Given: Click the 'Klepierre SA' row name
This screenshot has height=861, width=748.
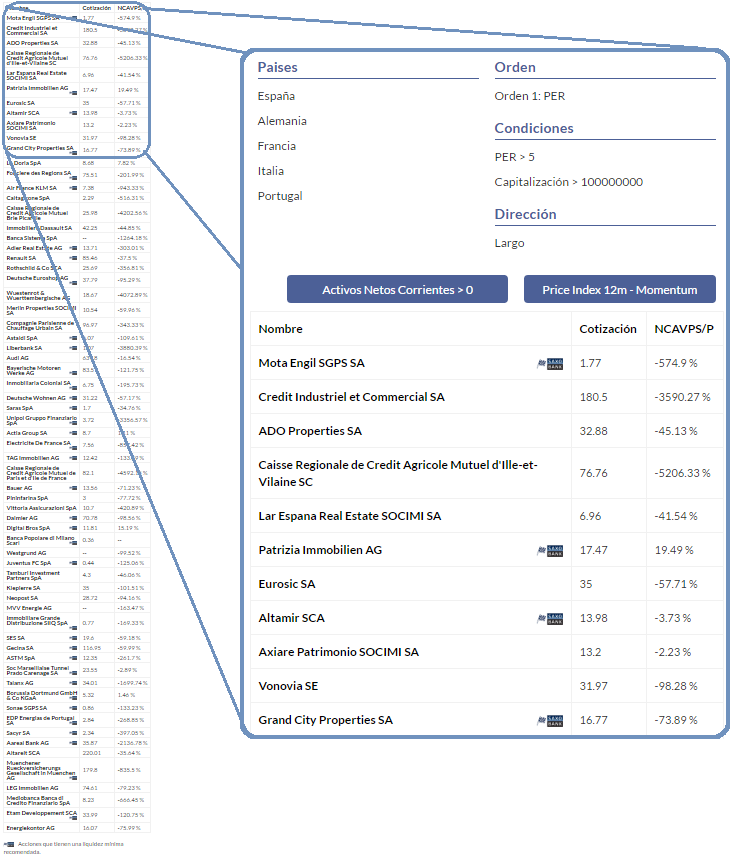Looking at the screenshot, I should pyautogui.click(x=23, y=588).
